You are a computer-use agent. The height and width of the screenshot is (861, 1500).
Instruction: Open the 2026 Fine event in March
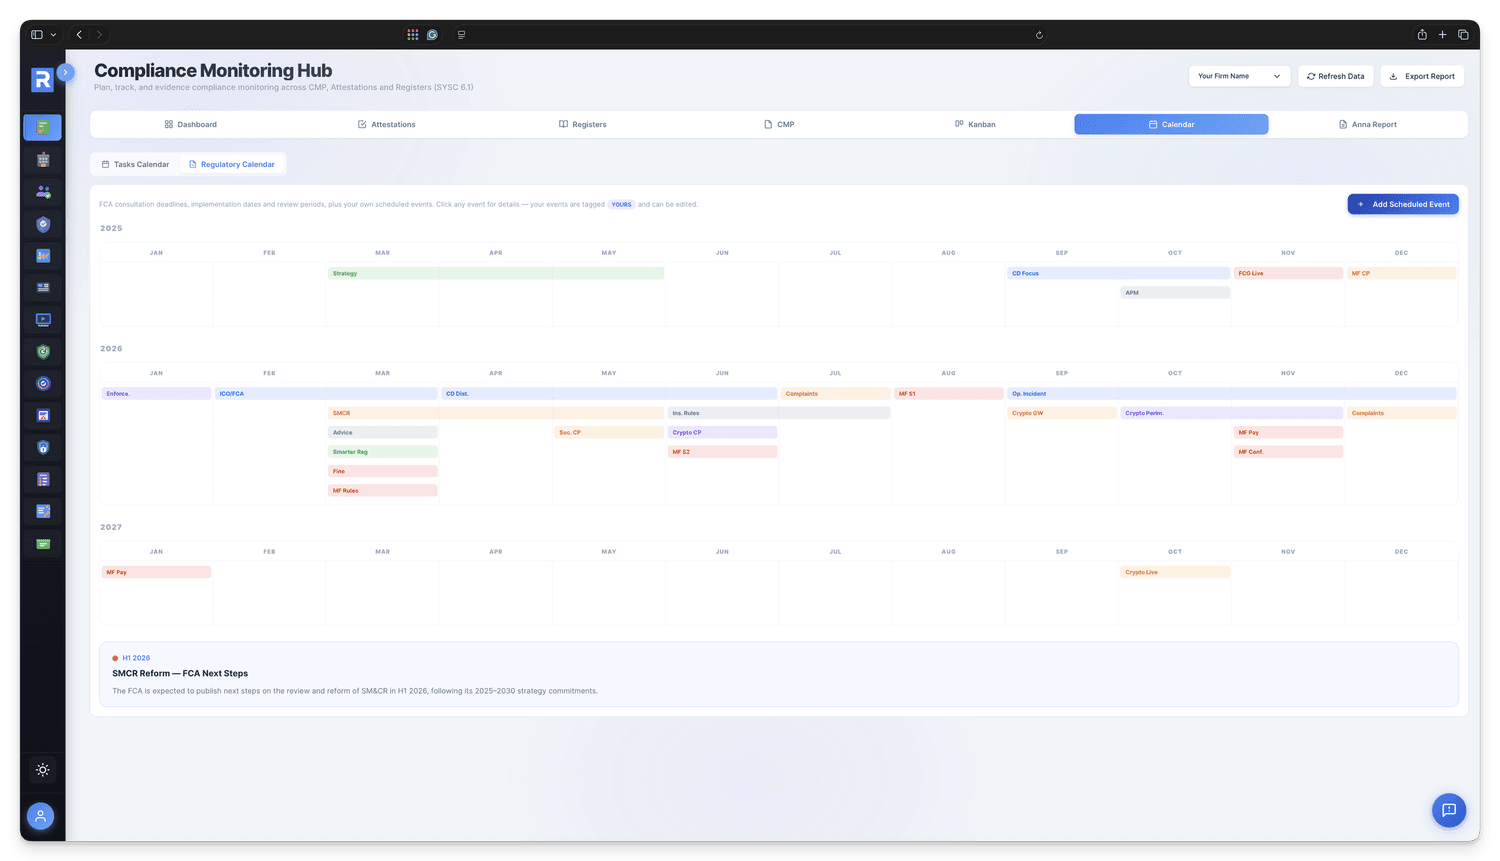383,471
